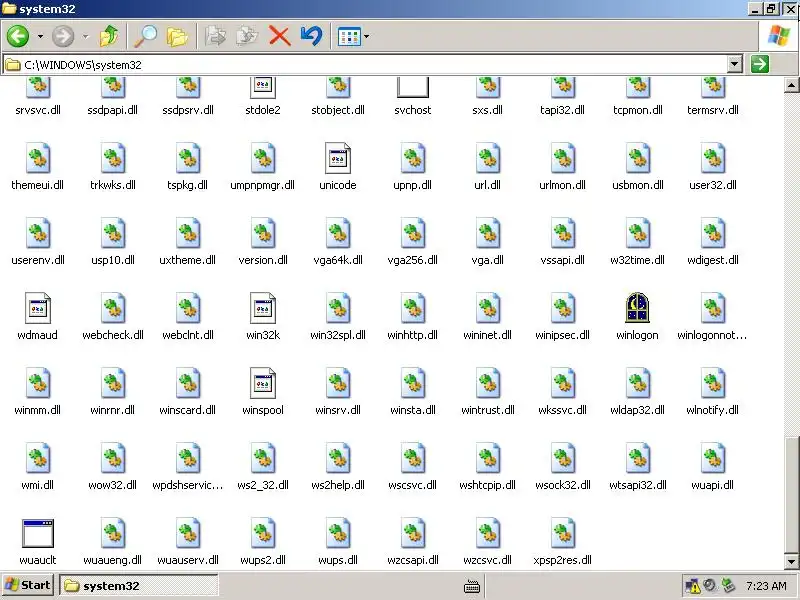Select the wdmaud file icon
800x600 pixels.
point(38,308)
